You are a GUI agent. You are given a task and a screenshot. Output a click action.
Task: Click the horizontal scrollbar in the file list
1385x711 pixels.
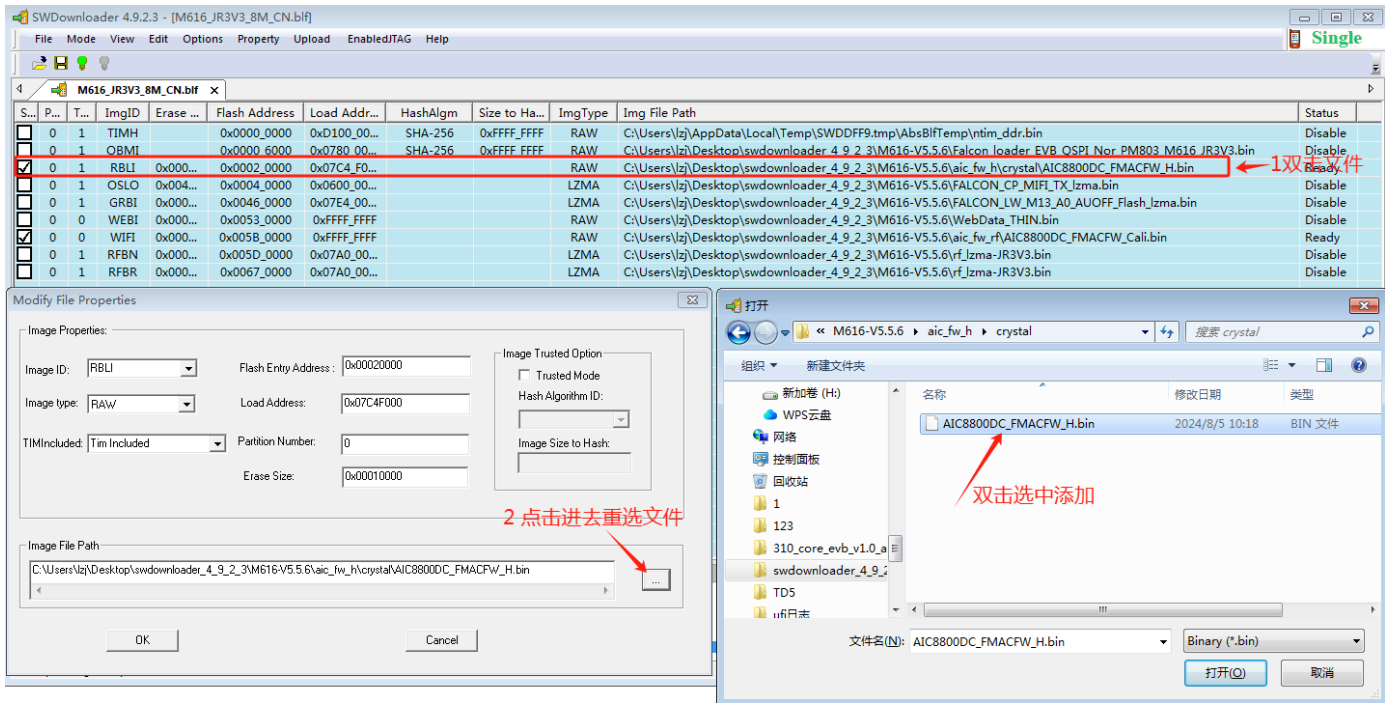pyautogui.click(x=1102, y=610)
